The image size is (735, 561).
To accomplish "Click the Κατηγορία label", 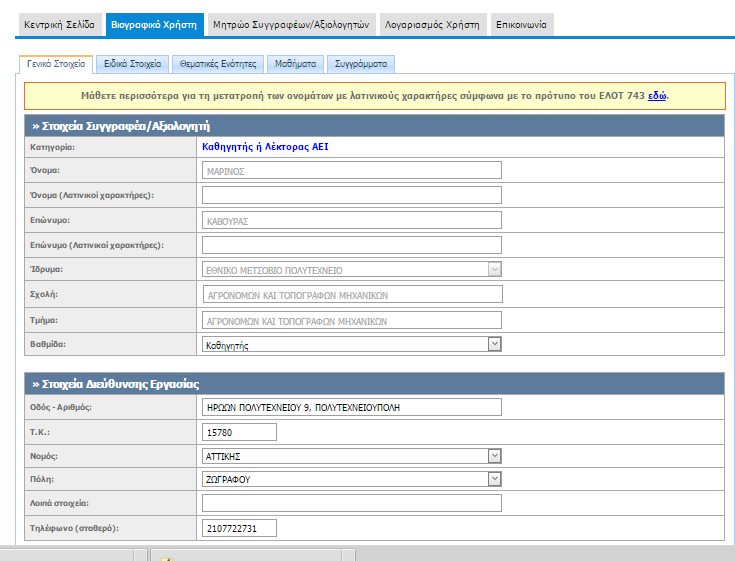I will [x=52, y=147].
